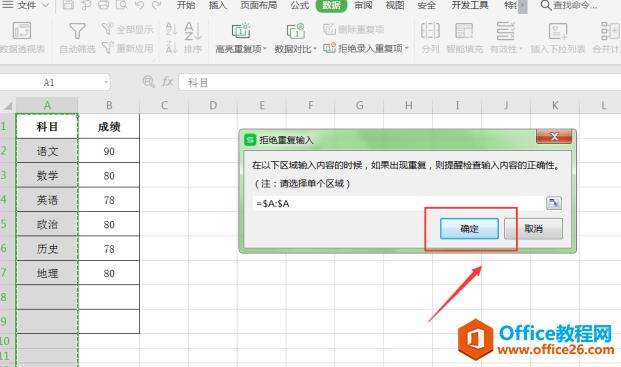Image resolution: width=621 pixels, height=367 pixels.
Task: Click the 排序 sort button
Action: (x=193, y=38)
